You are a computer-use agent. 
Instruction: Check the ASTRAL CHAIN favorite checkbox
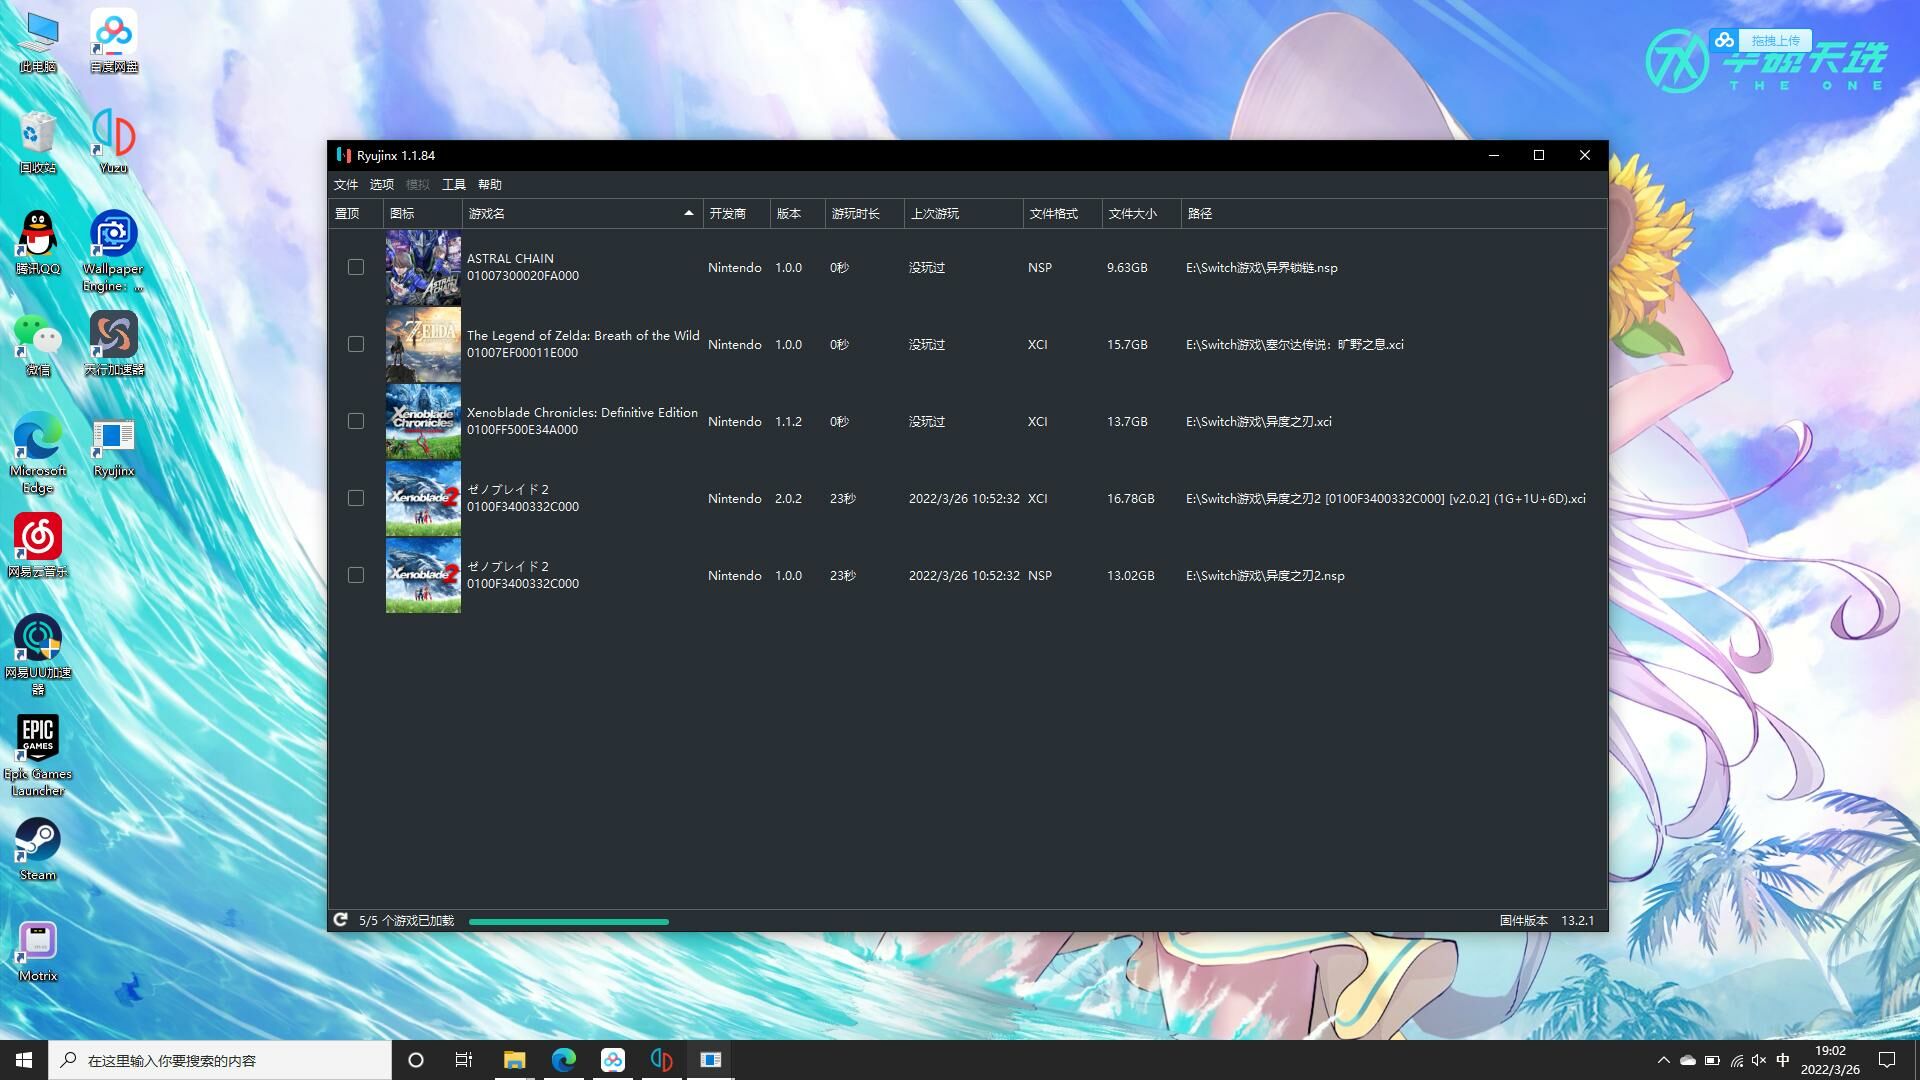[356, 267]
